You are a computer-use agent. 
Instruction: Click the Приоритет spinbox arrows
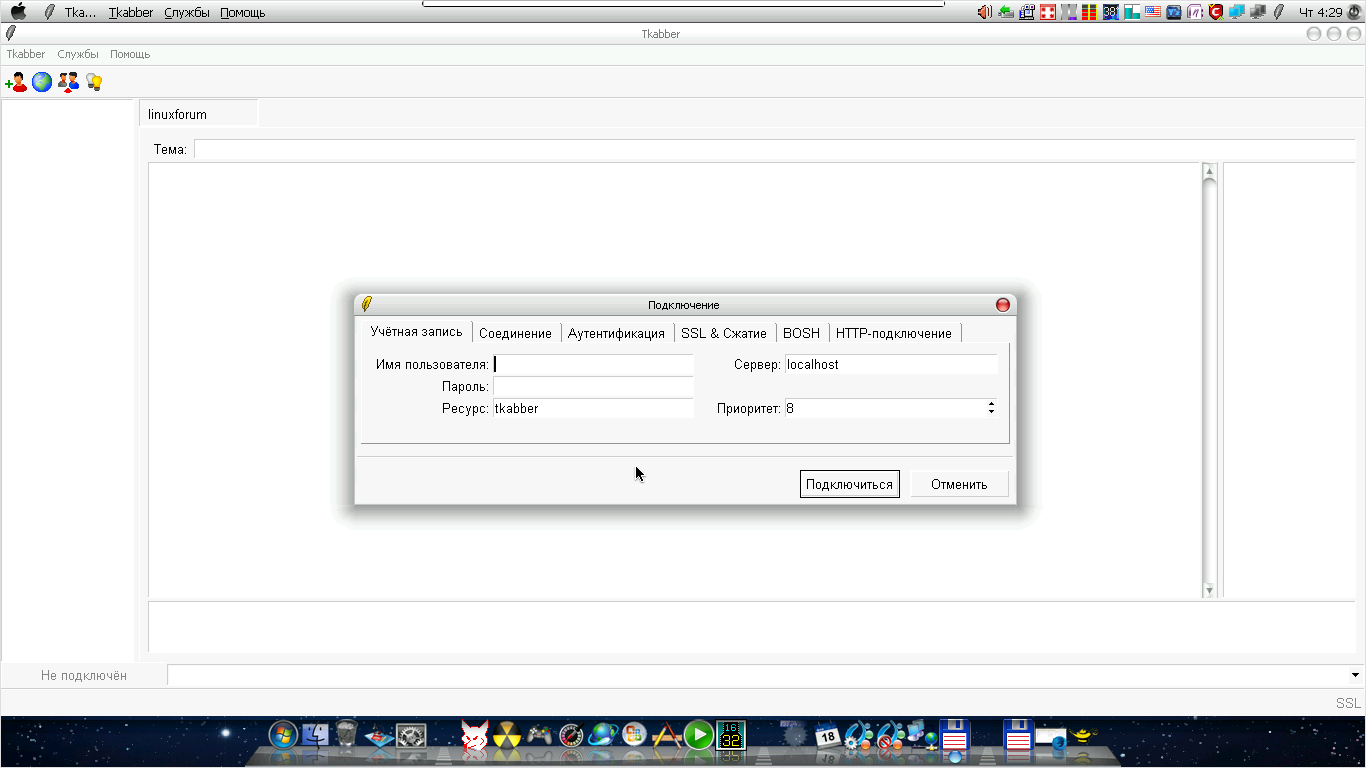[991, 408]
